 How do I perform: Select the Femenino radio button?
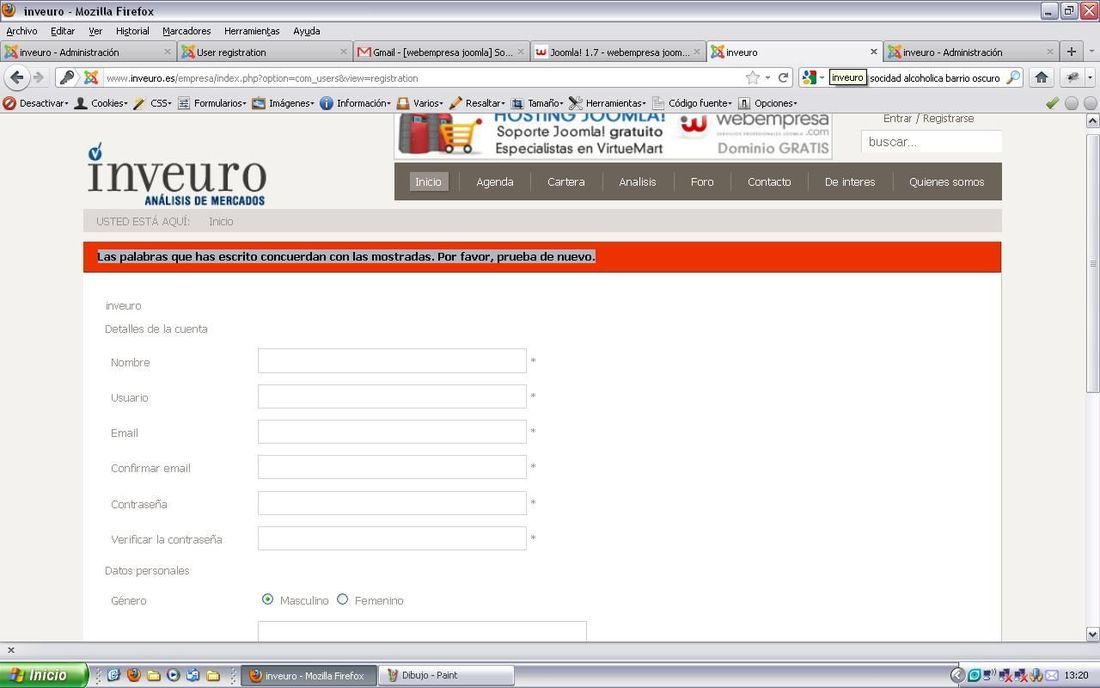[342, 599]
